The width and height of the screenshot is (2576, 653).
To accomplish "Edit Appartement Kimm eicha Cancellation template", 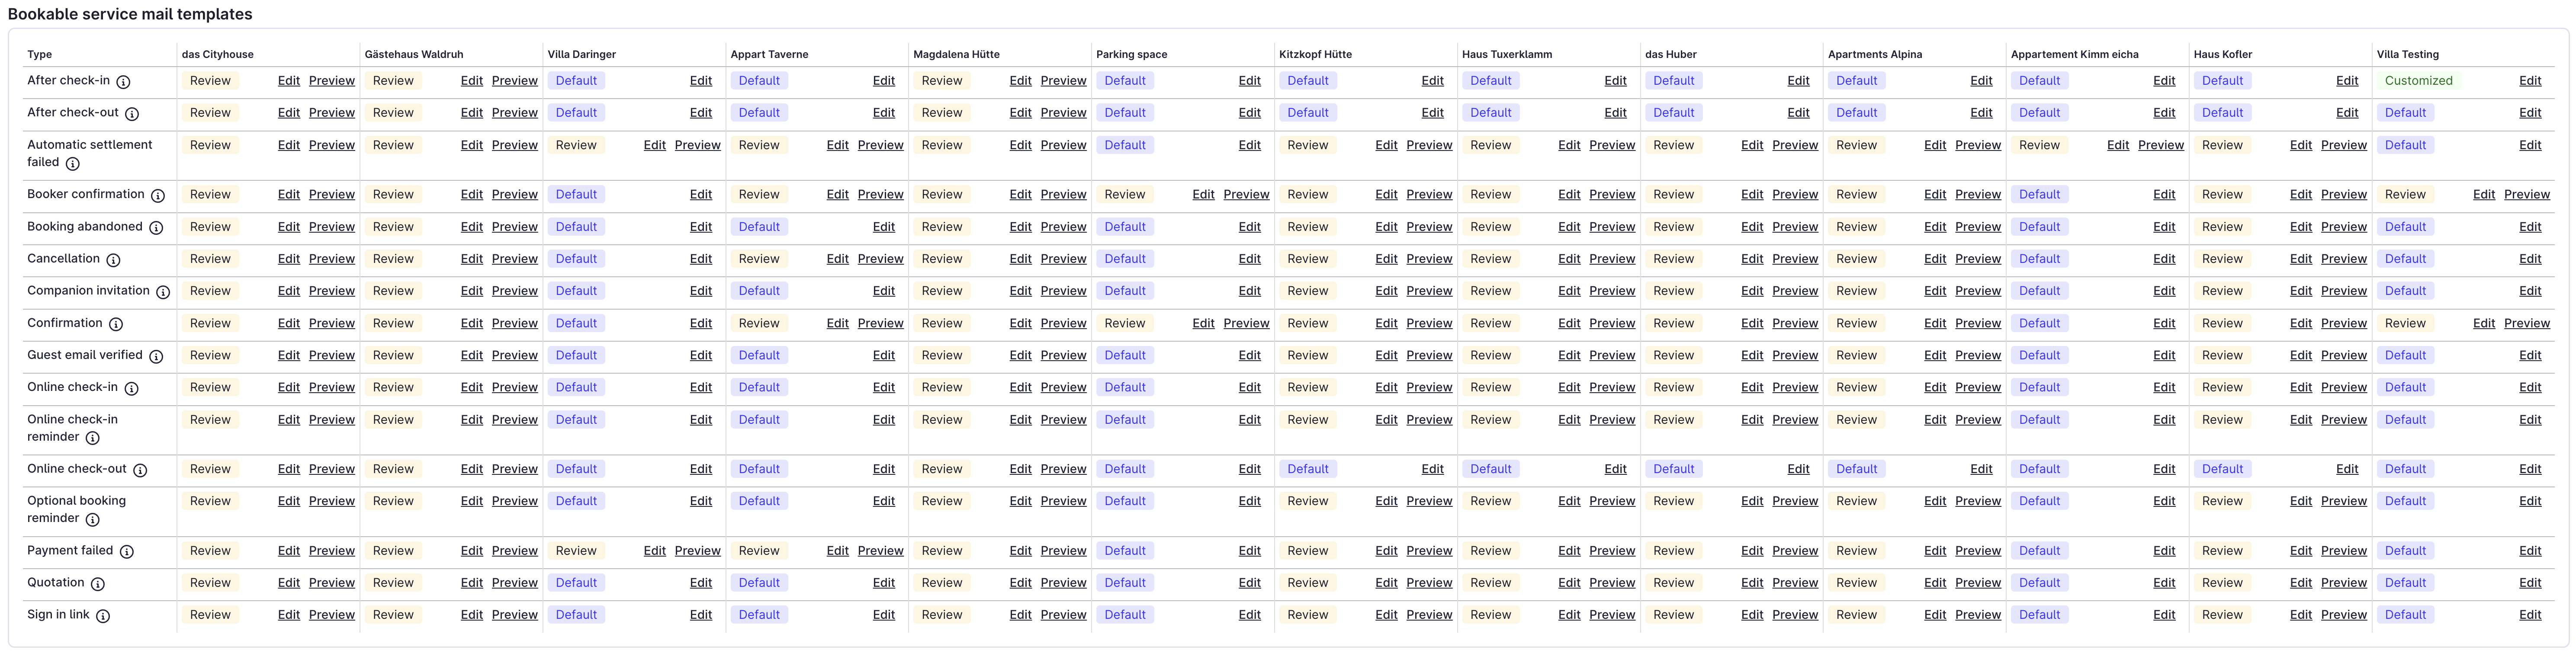I will click(2165, 259).
